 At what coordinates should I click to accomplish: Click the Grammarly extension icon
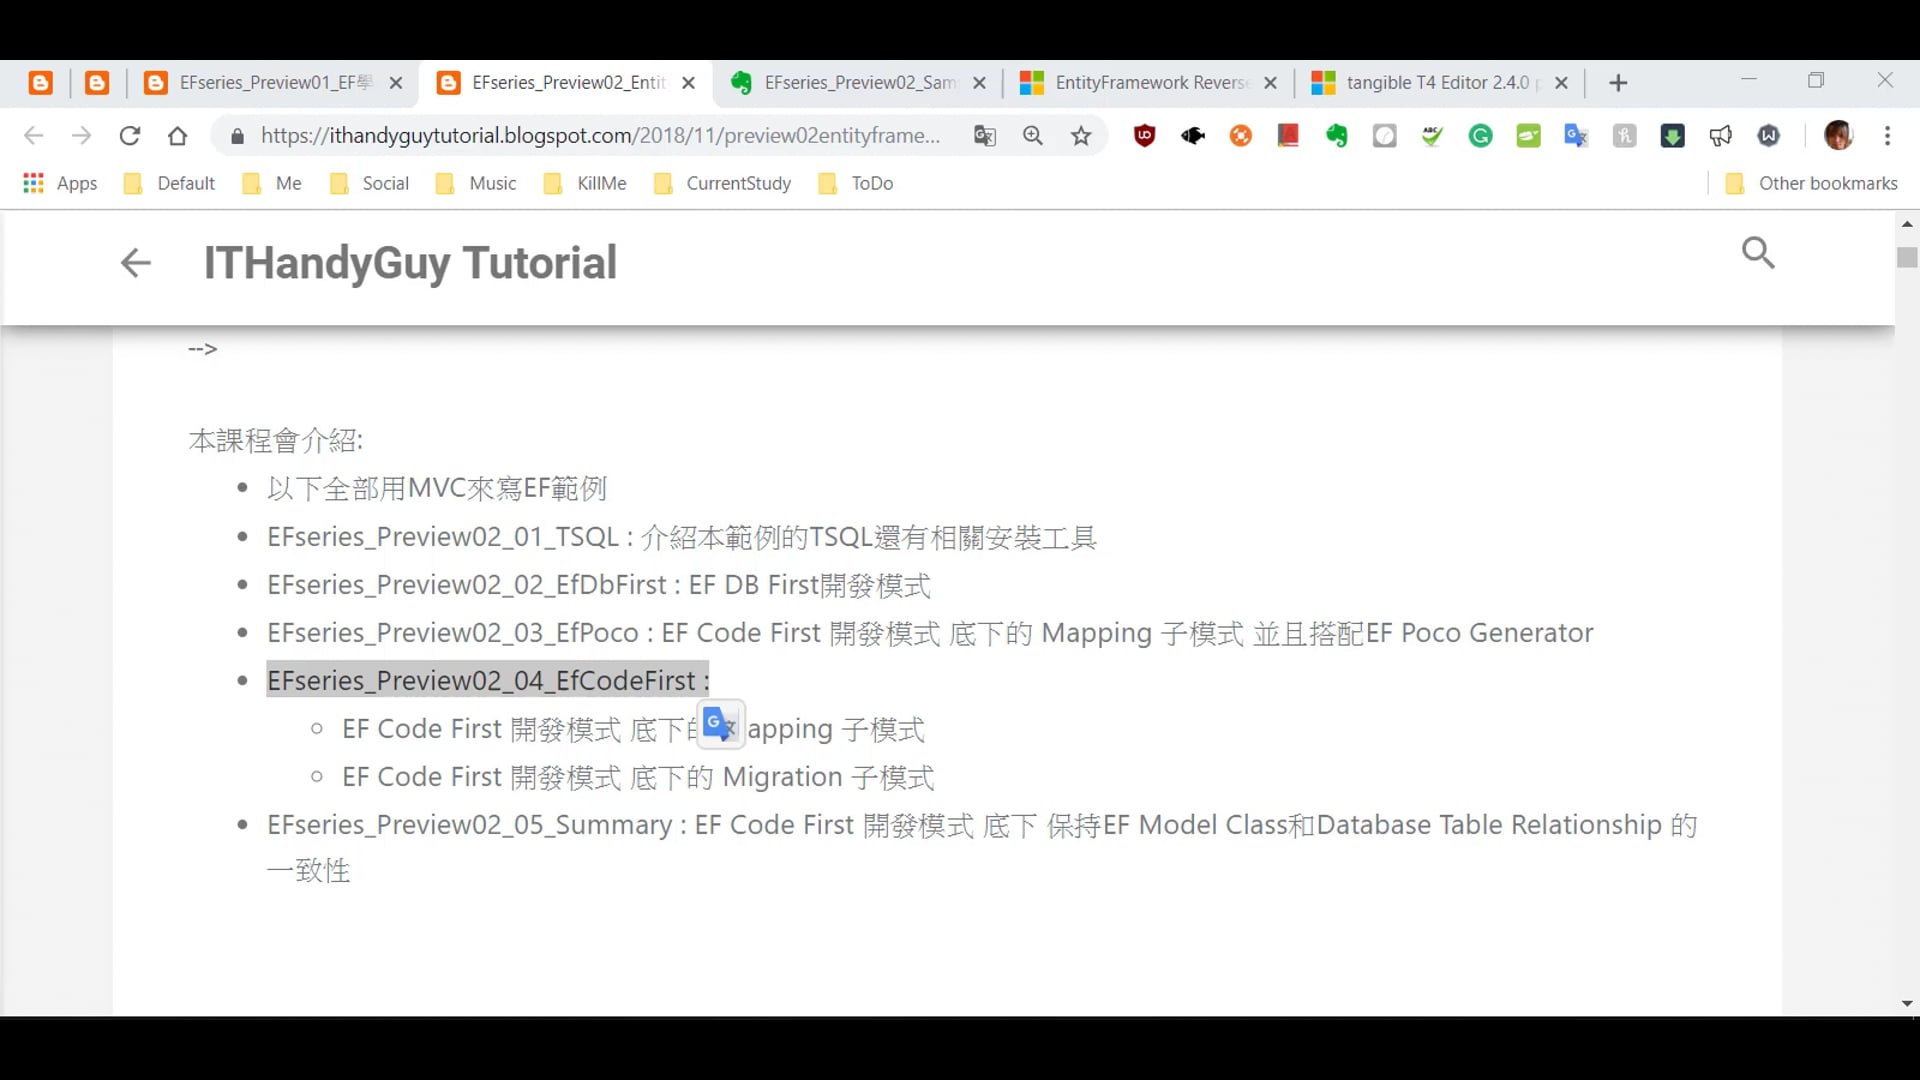pyautogui.click(x=1481, y=135)
